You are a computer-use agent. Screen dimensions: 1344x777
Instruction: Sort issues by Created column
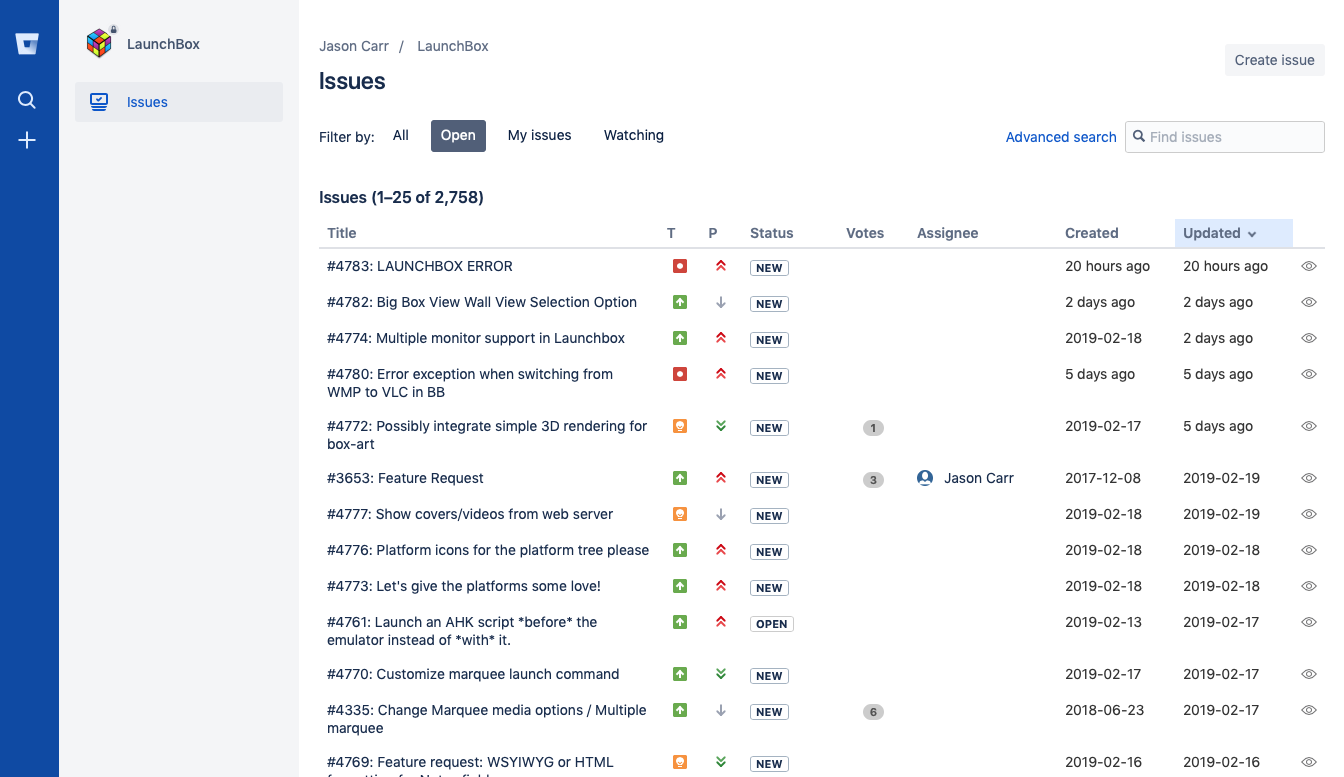point(1091,233)
